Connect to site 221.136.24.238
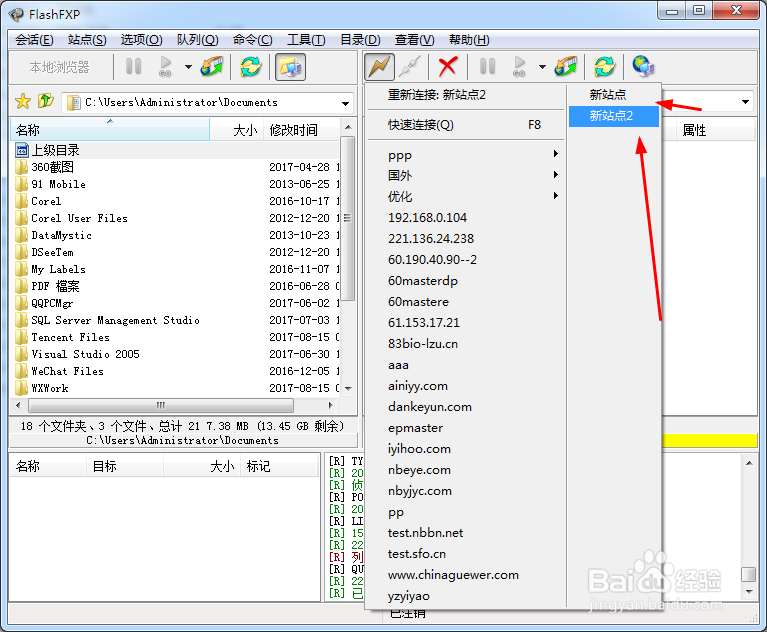This screenshot has width=767, height=632. pos(466,239)
